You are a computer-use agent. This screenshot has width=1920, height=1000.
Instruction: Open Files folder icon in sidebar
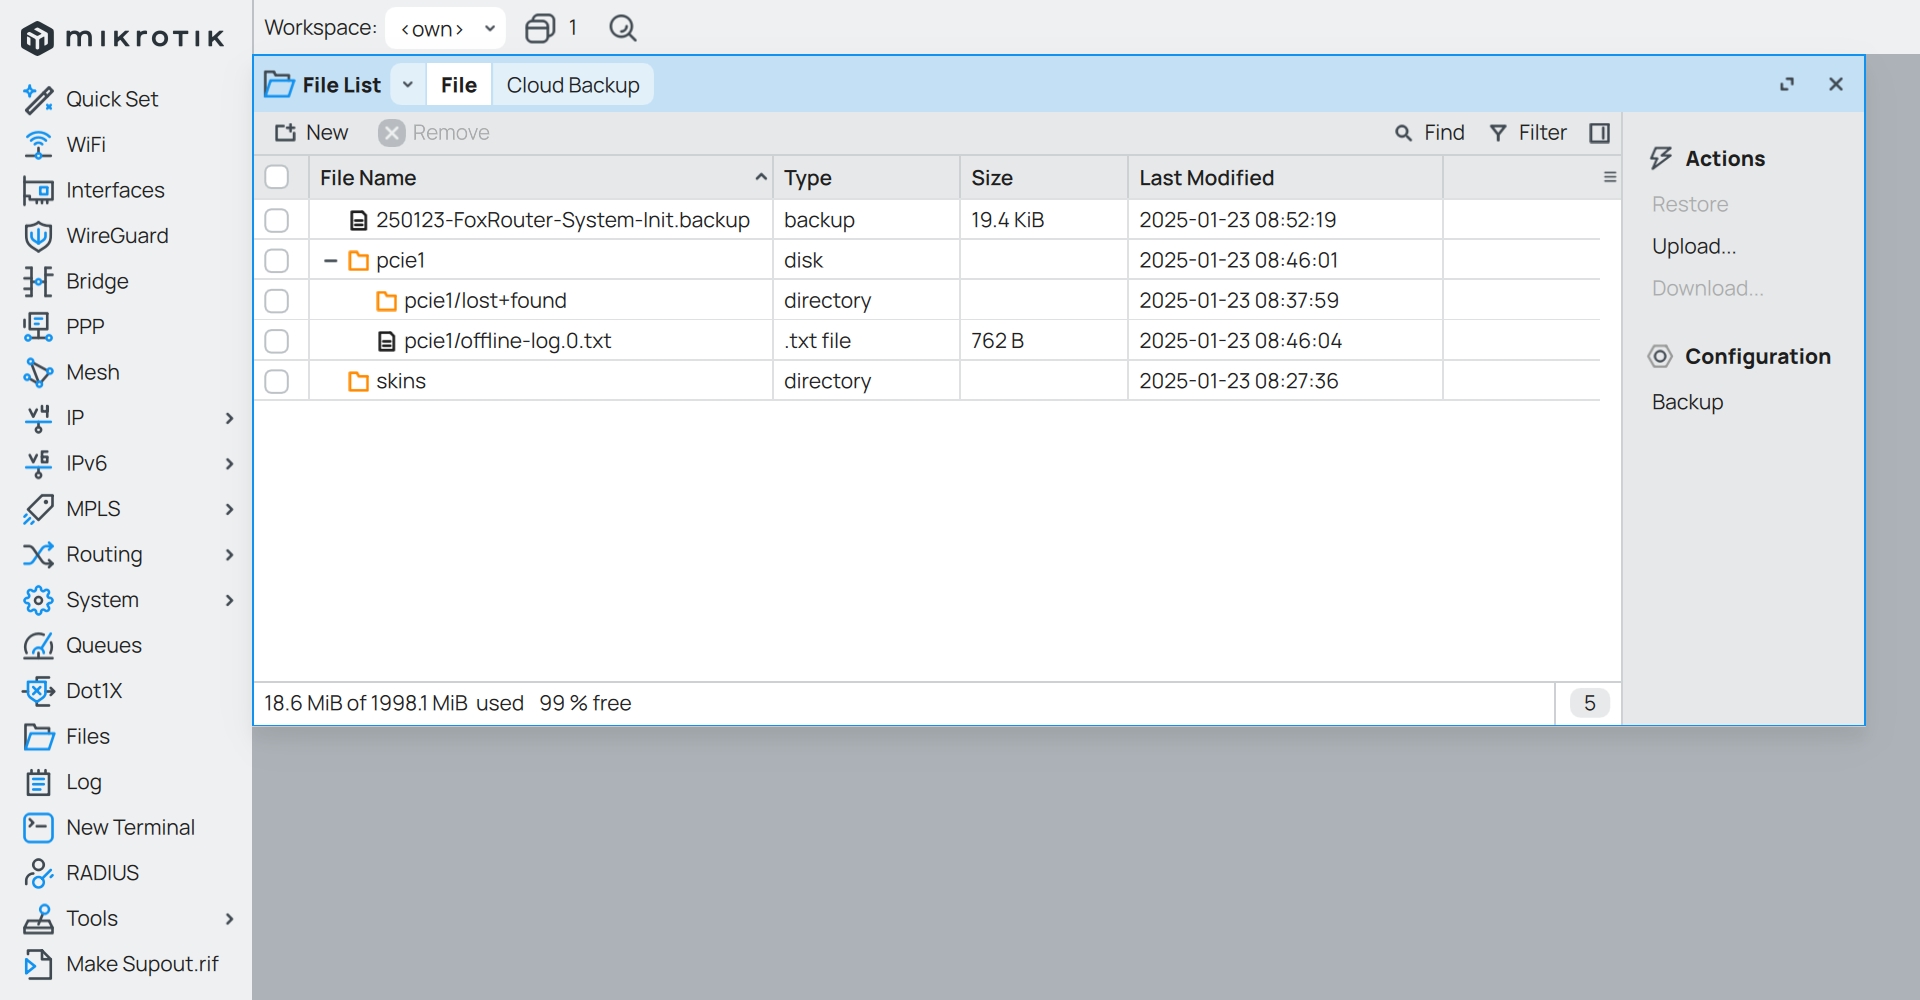[38, 737]
